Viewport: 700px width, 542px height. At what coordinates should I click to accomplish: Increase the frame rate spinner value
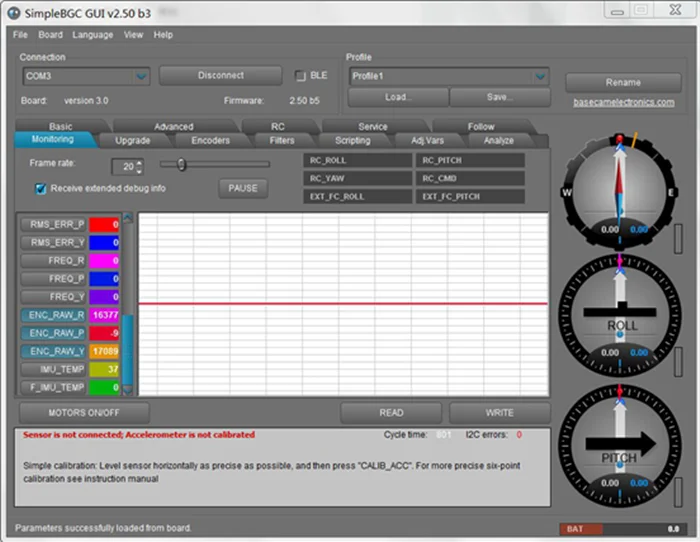tap(139, 162)
